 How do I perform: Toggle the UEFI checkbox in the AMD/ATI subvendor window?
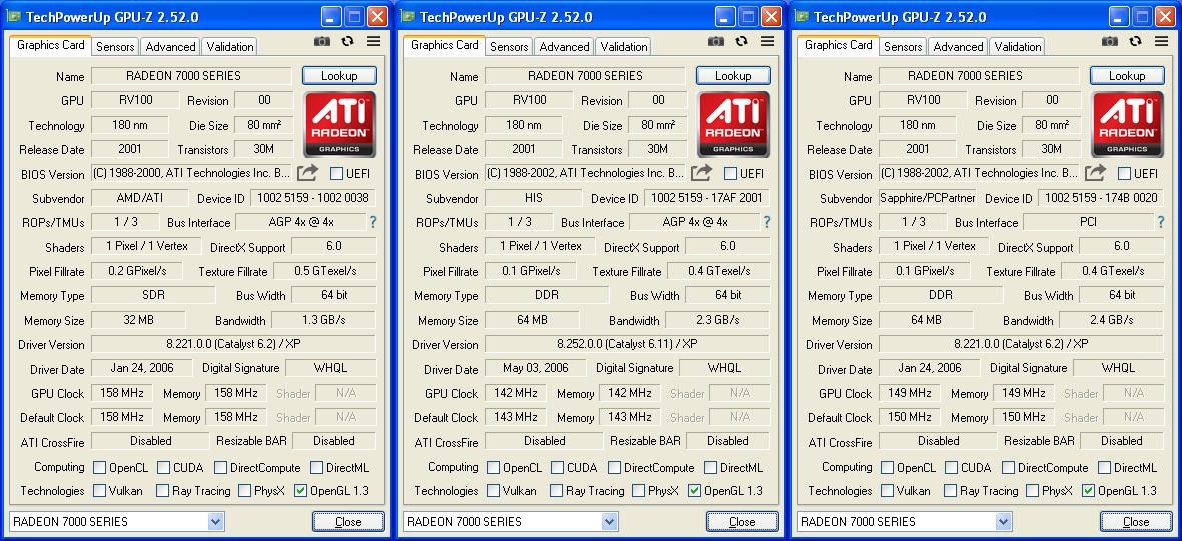click(x=336, y=174)
